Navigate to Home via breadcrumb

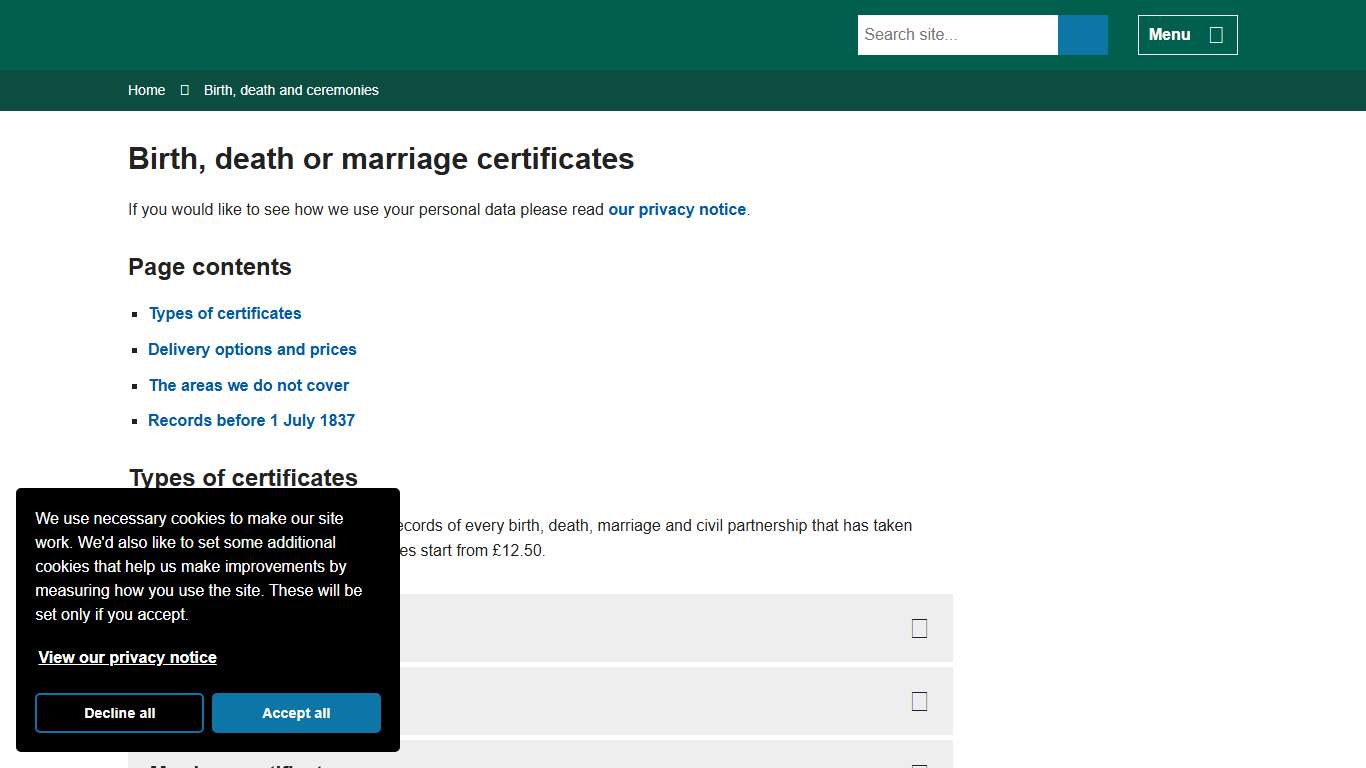click(146, 90)
